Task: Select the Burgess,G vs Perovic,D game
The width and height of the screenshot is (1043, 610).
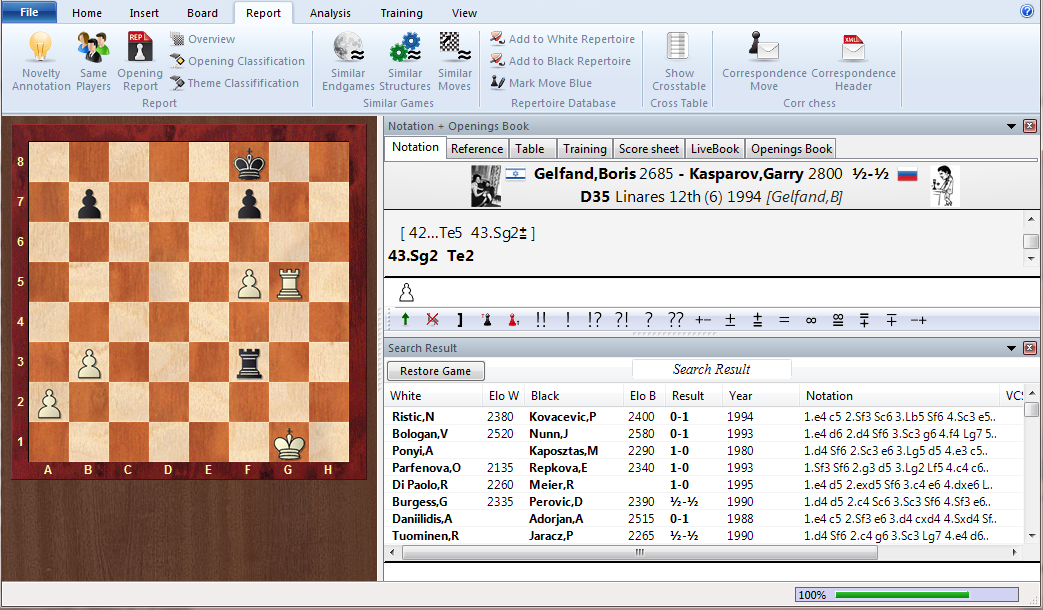Action: 704,502
